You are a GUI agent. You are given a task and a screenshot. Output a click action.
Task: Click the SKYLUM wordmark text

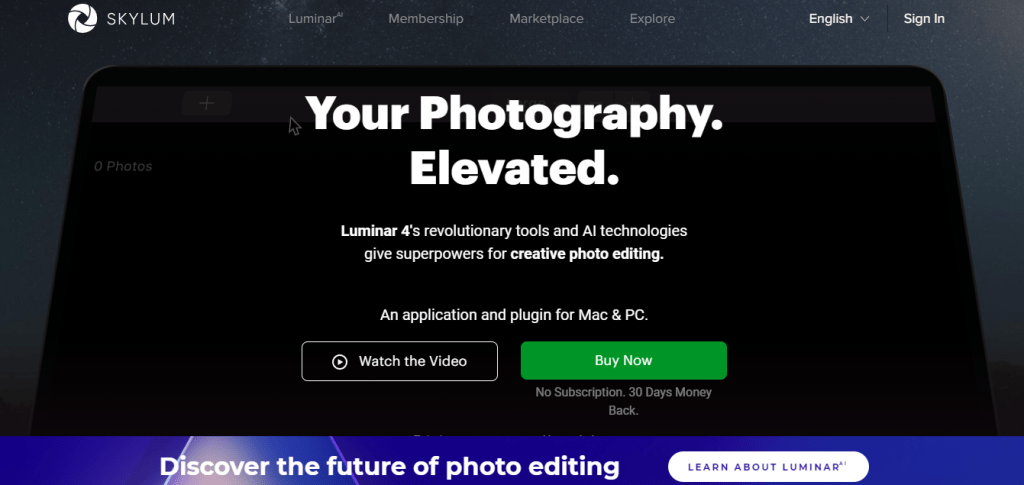click(x=140, y=19)
